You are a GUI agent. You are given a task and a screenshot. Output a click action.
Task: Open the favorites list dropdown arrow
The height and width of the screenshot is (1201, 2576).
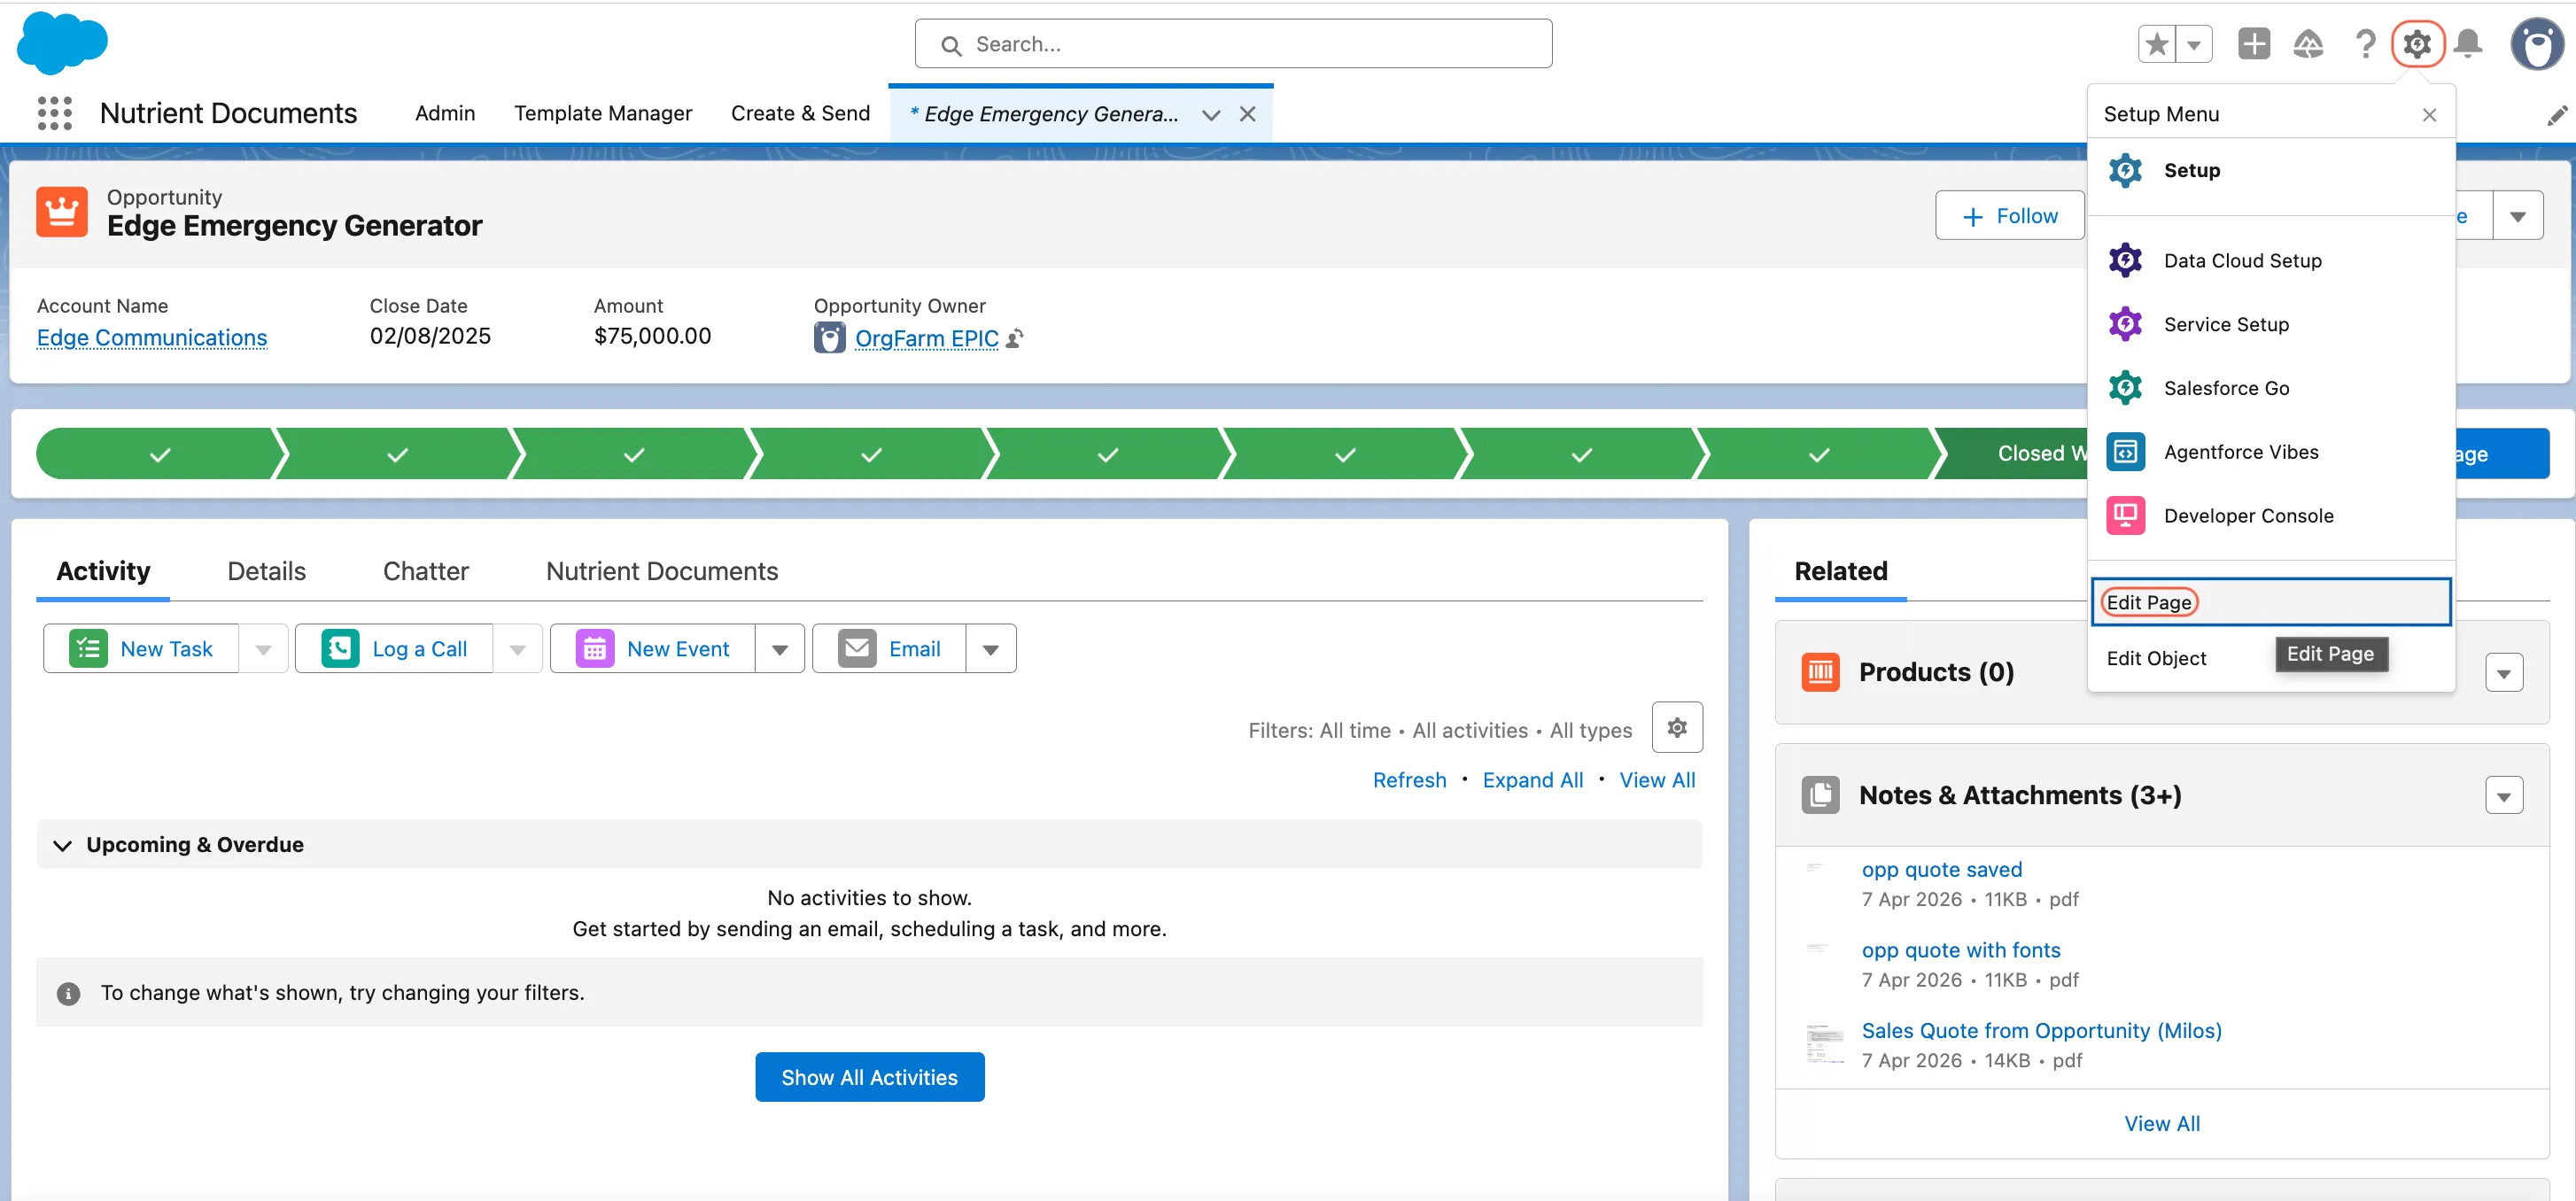pyautogui.click(x=2194, y=44)
